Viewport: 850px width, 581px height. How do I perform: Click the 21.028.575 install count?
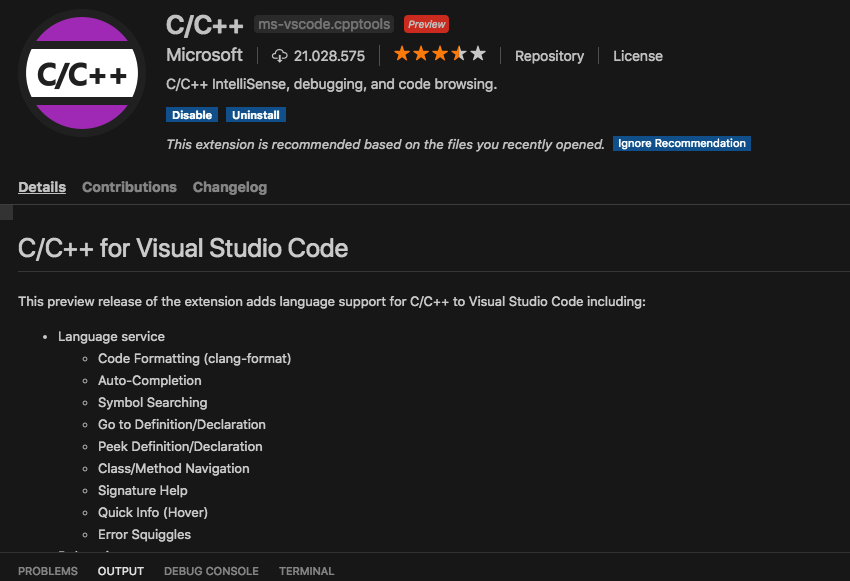[x=329, y=56]
